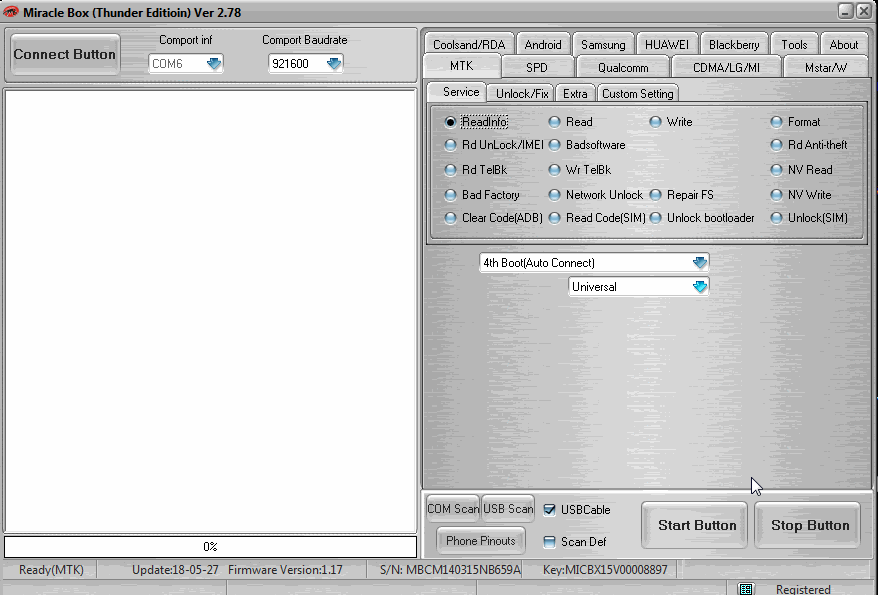Switch to the CDMA/LG/MI tab
The width and height of the screenshot is (878, 595).
(x=726, y=68)
